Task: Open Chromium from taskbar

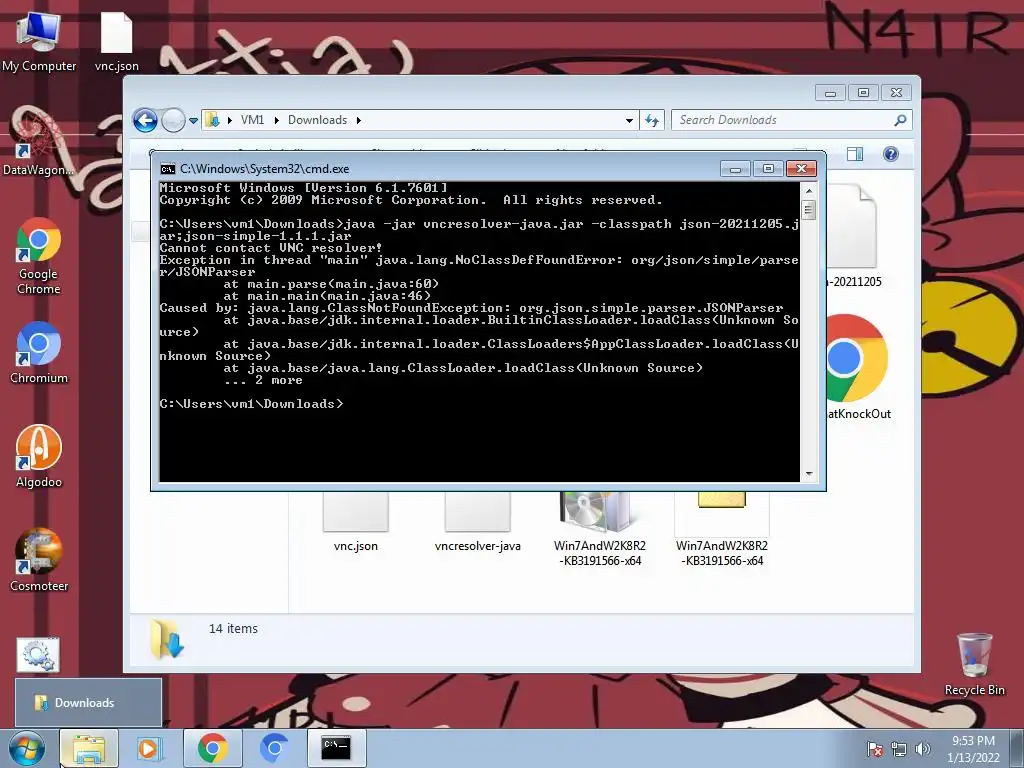Action: (x=274, y=748)
